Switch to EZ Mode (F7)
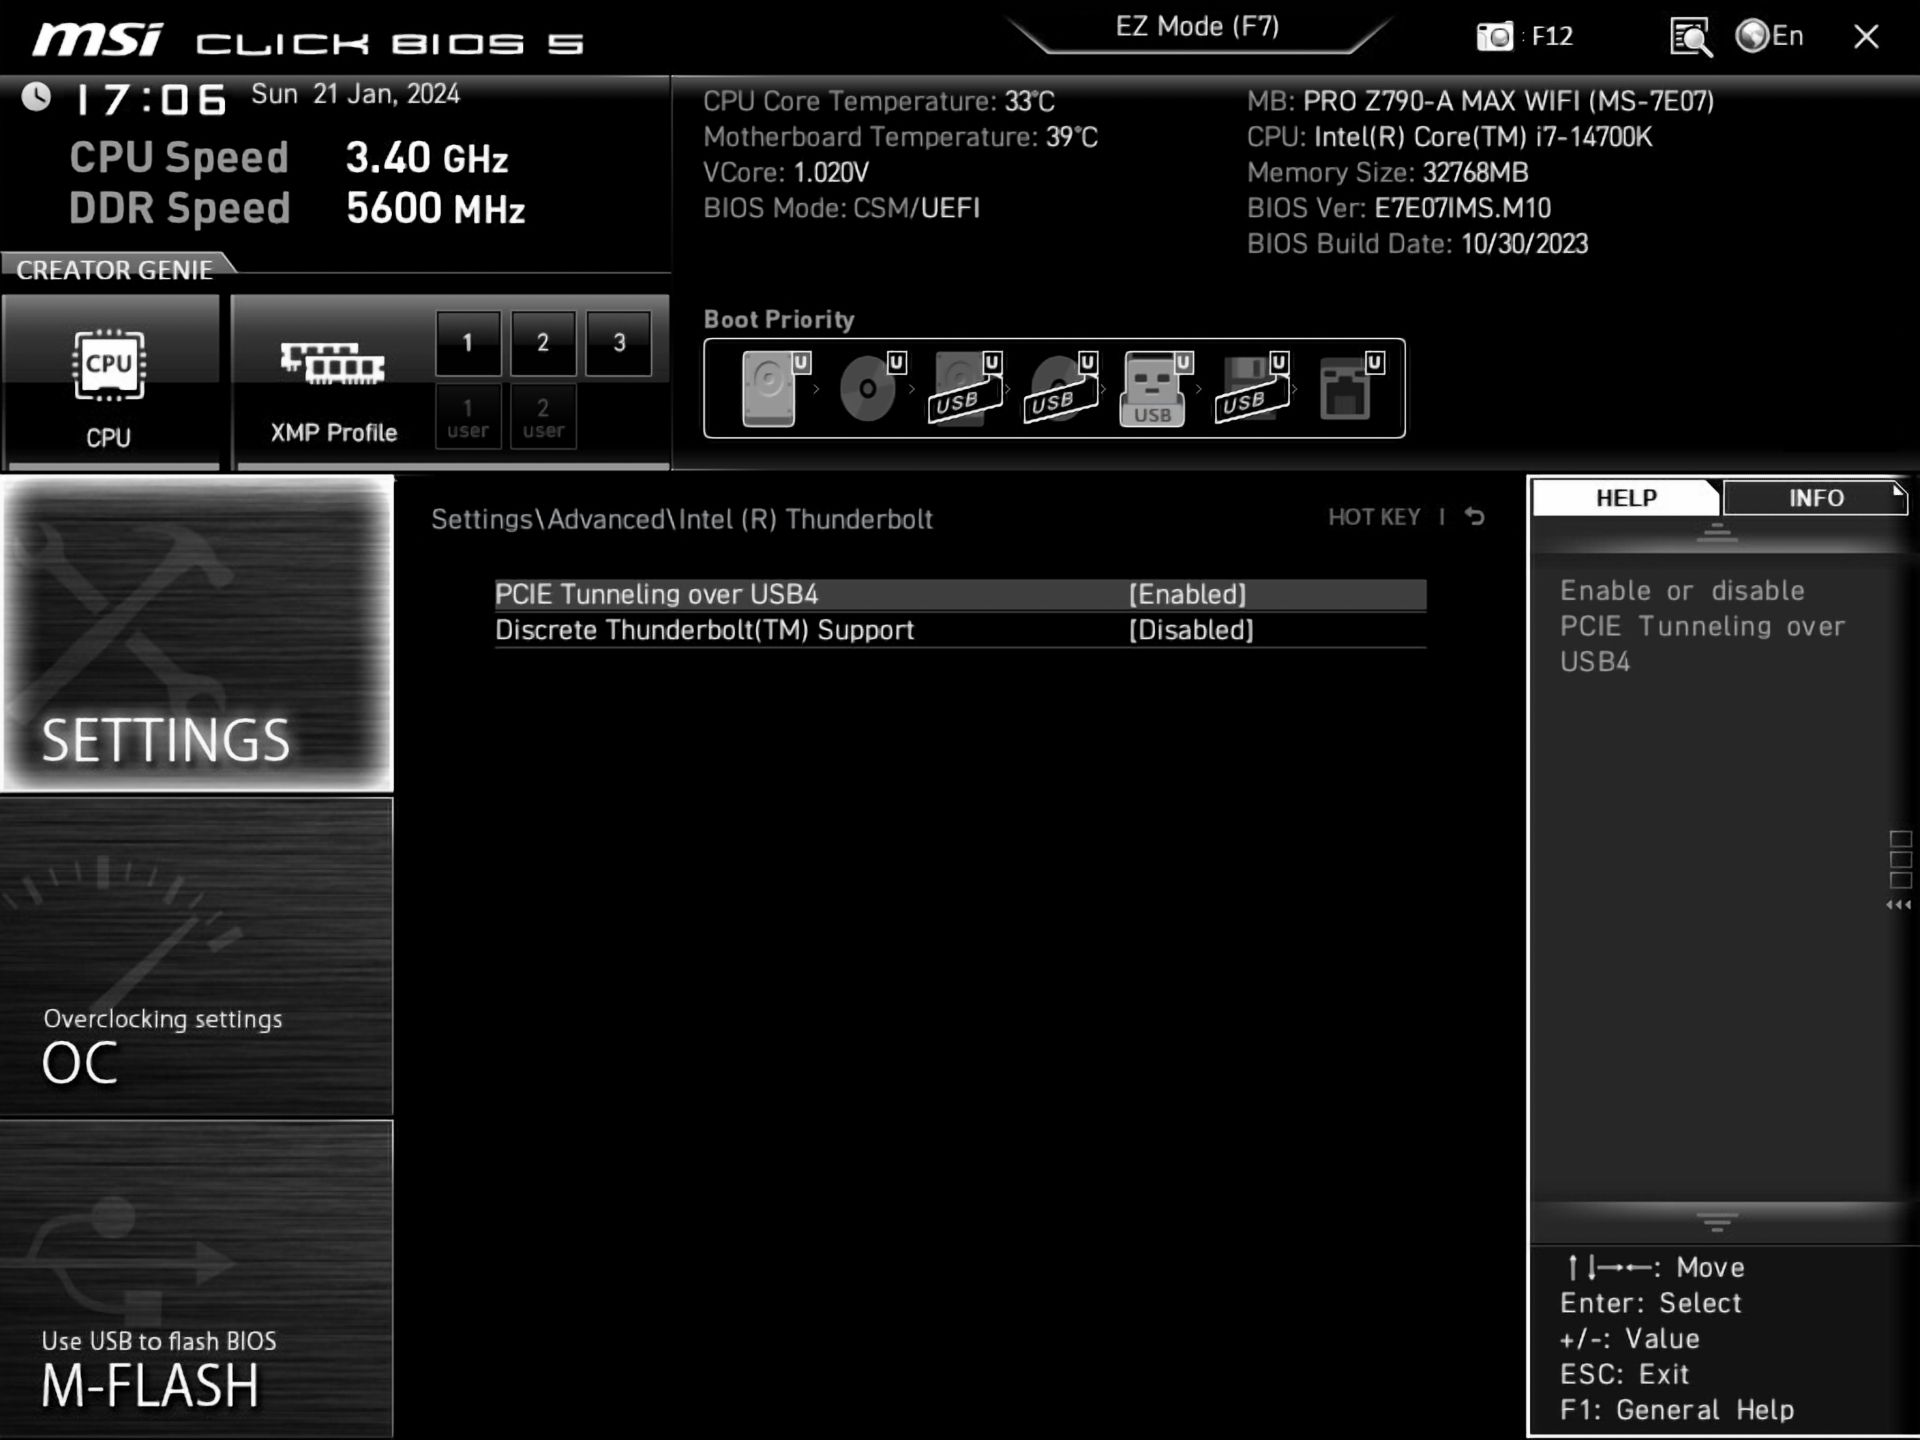 pyautogui.click(x=1197, y=27)
